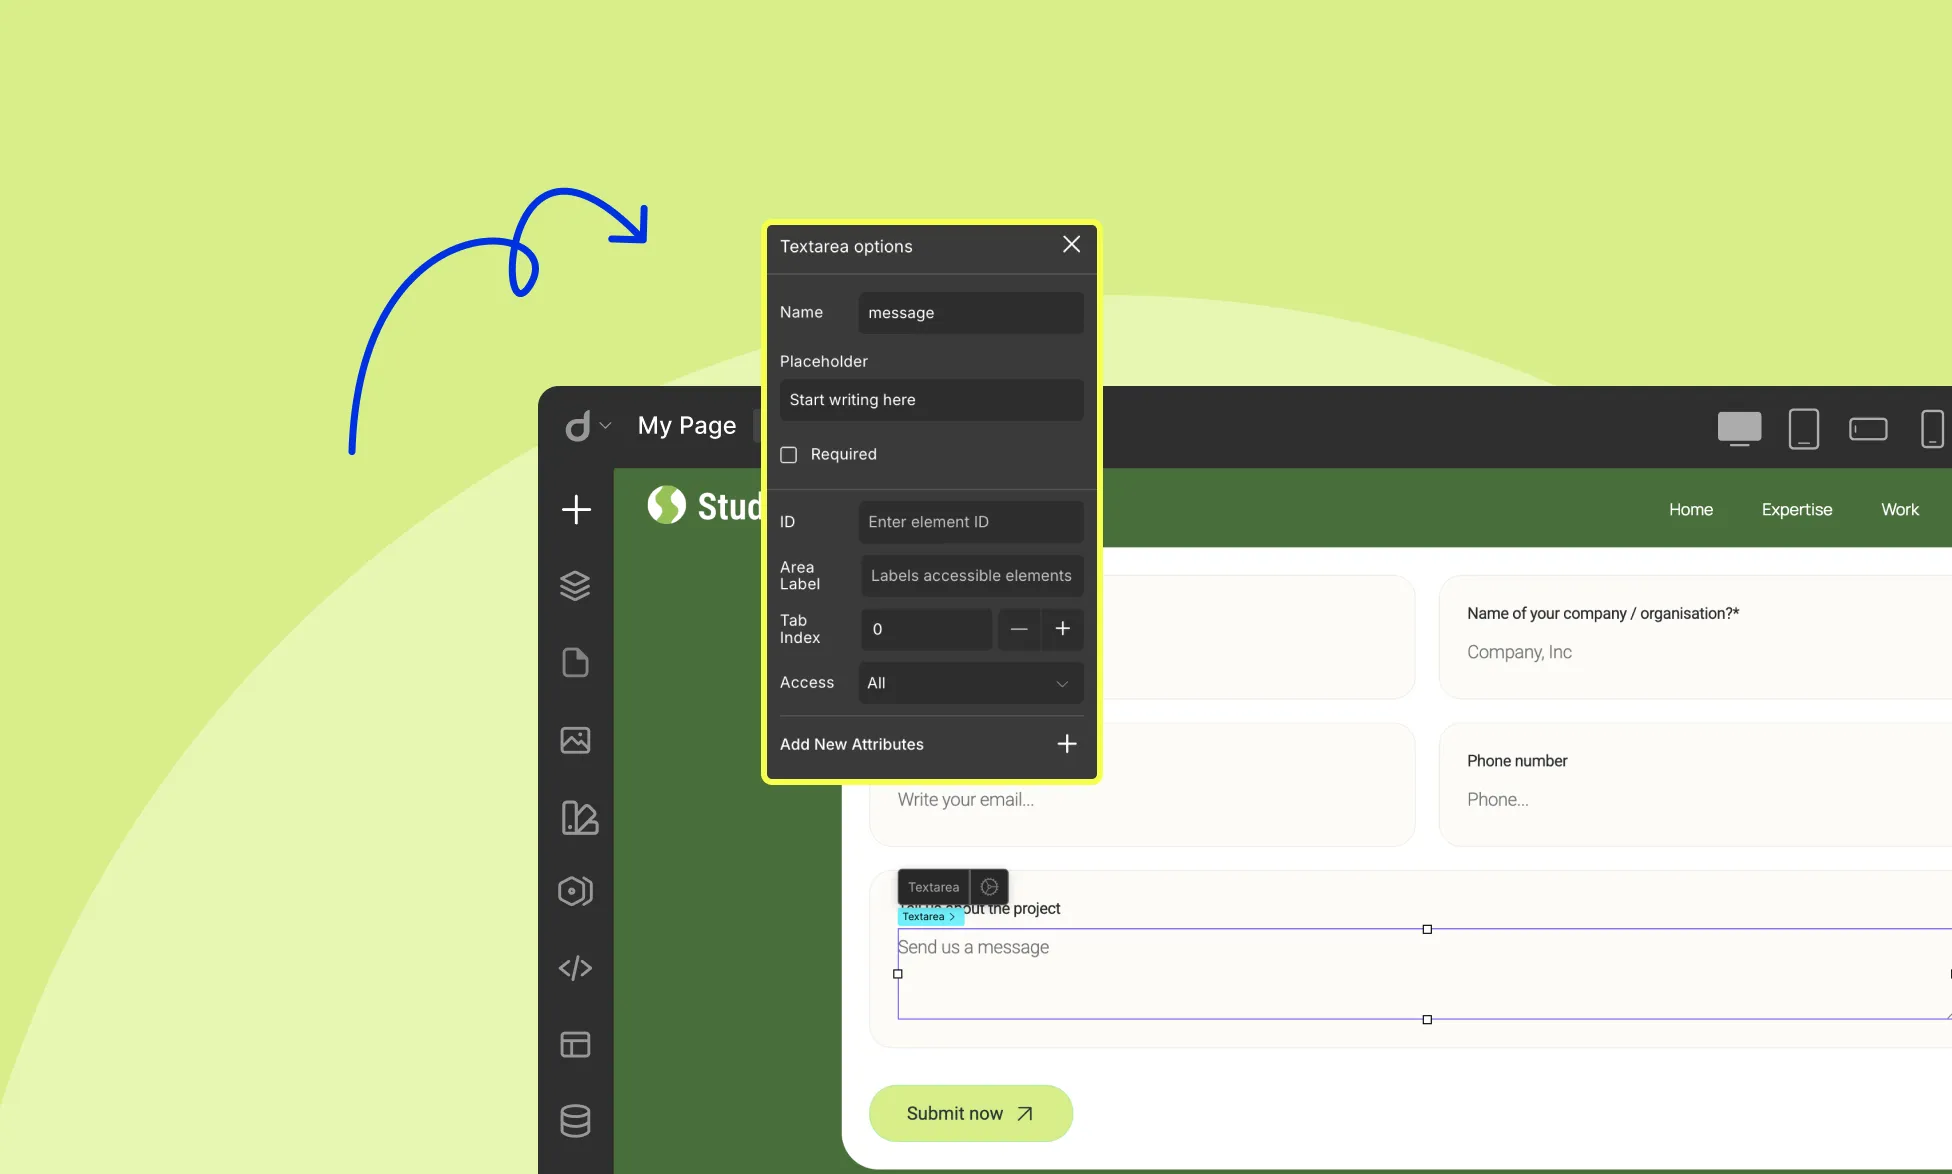Close the Textarea options panel
Viewport: 1952px width, 1174px height.
[x=1071, y=244]
